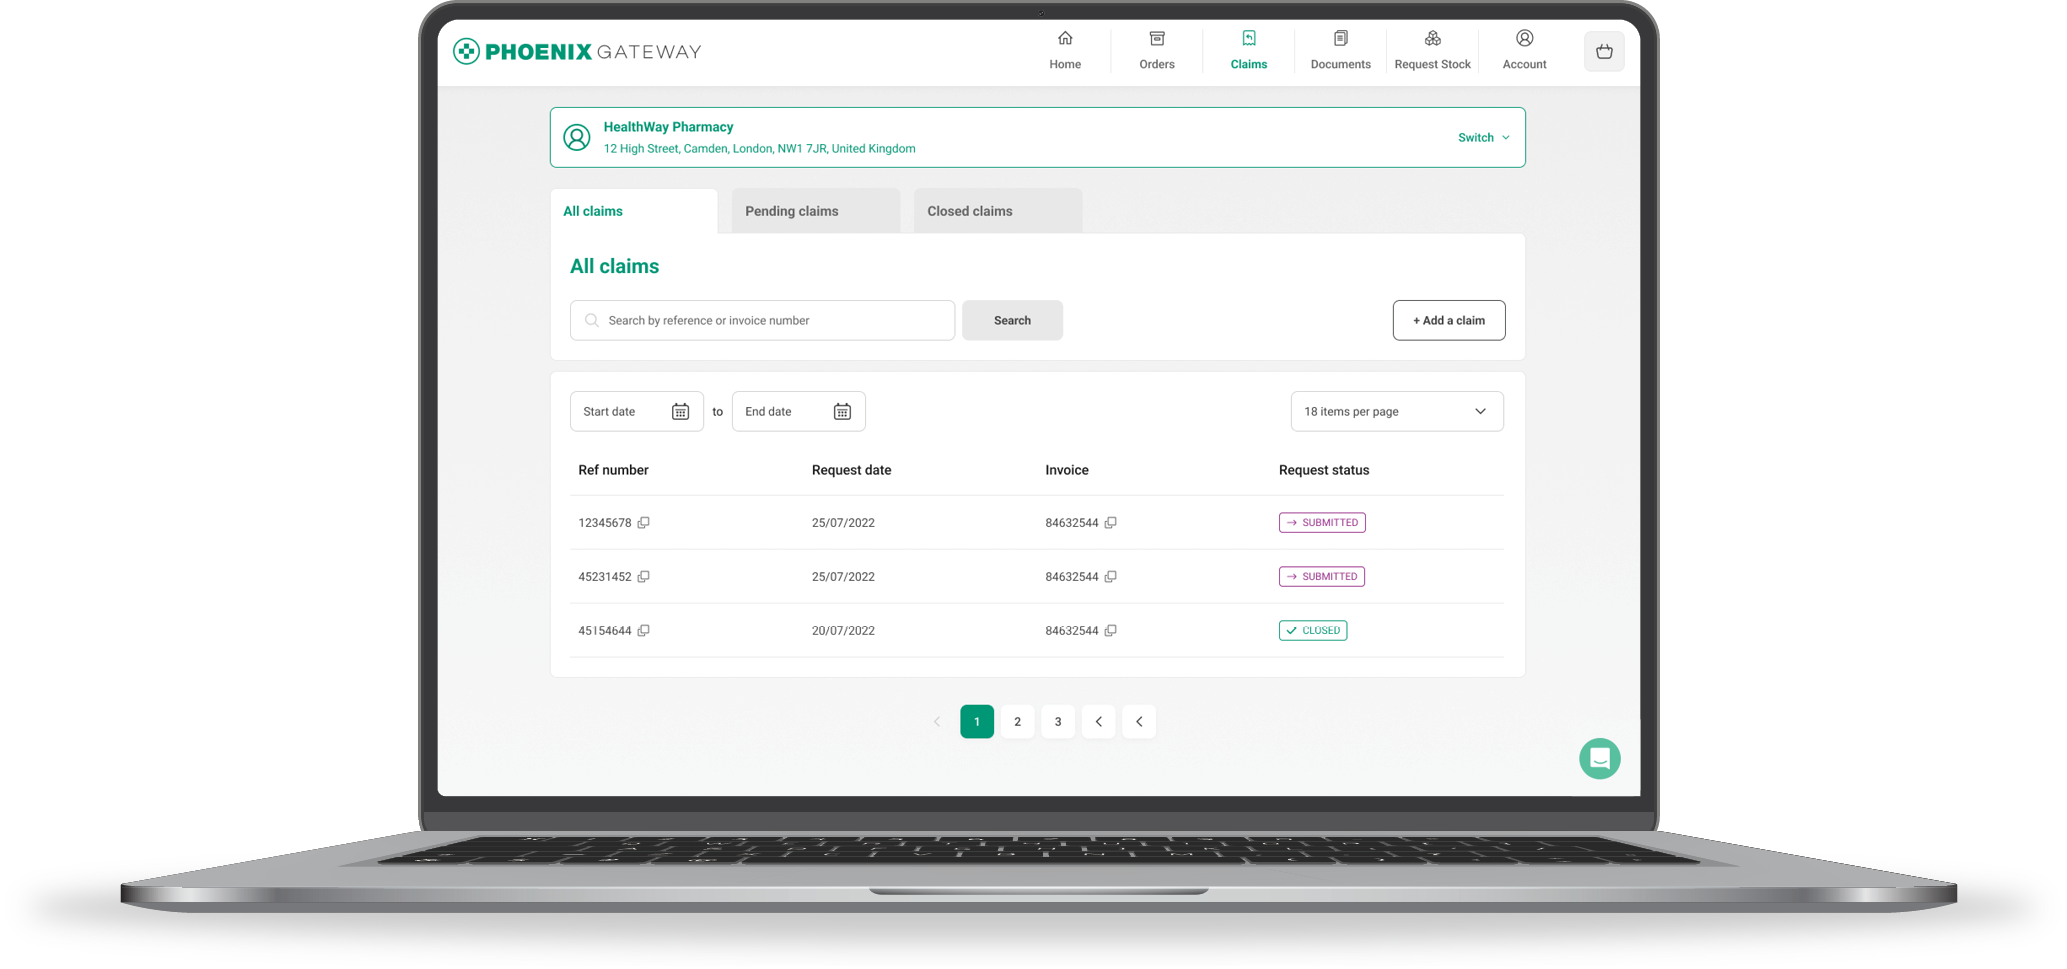Expand the Switch pharmacy dropdown
2067x969 pixels.
1483,138
